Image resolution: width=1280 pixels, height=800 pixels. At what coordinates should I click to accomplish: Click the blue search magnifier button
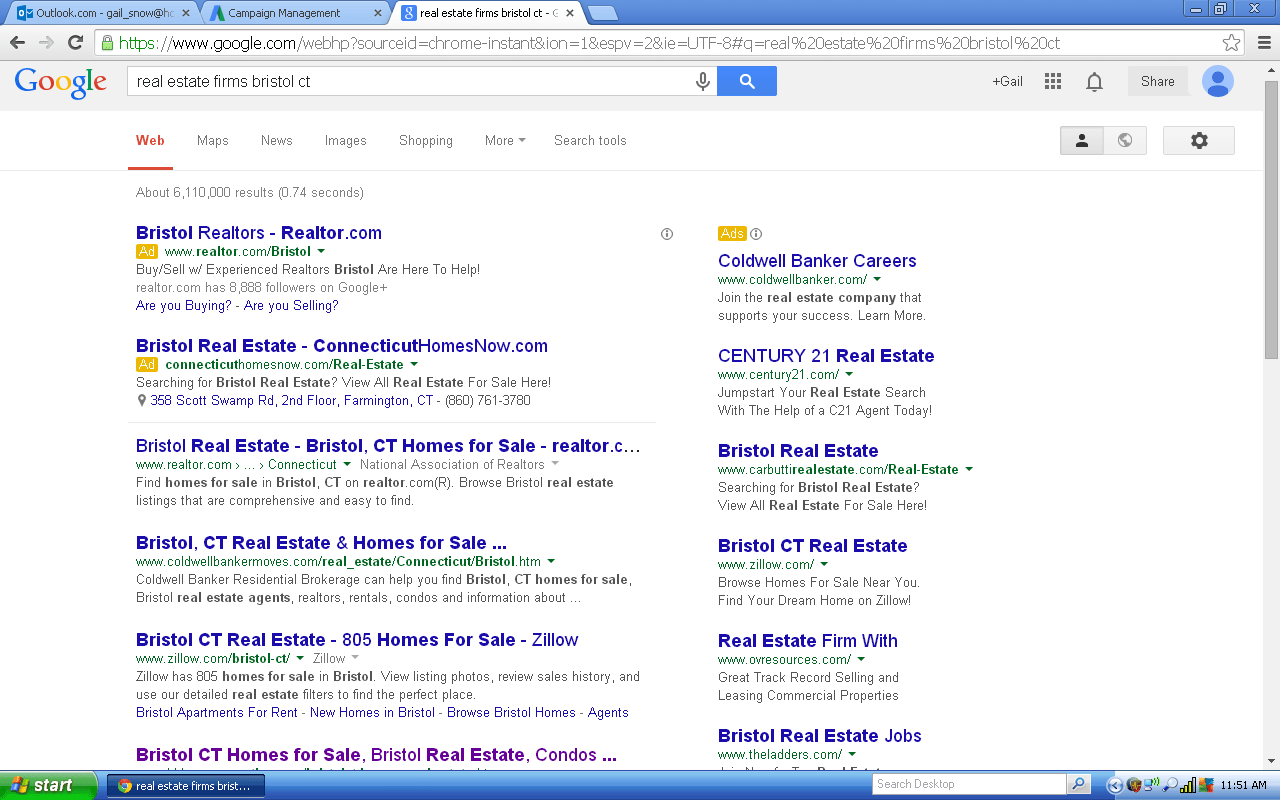coord(747,81)
